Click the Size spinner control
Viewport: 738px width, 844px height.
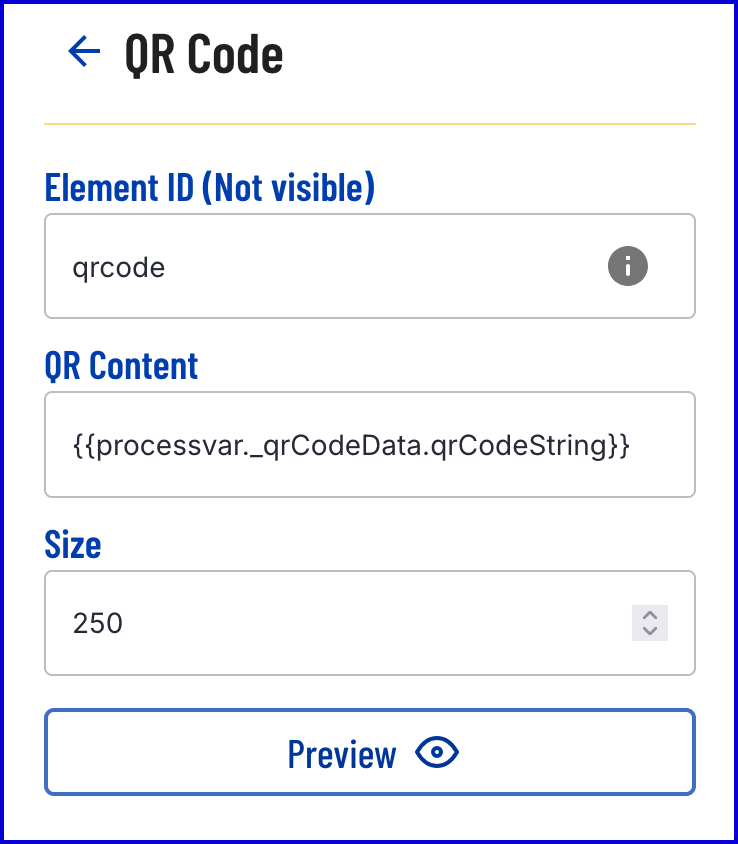click(x=650, y=623)
